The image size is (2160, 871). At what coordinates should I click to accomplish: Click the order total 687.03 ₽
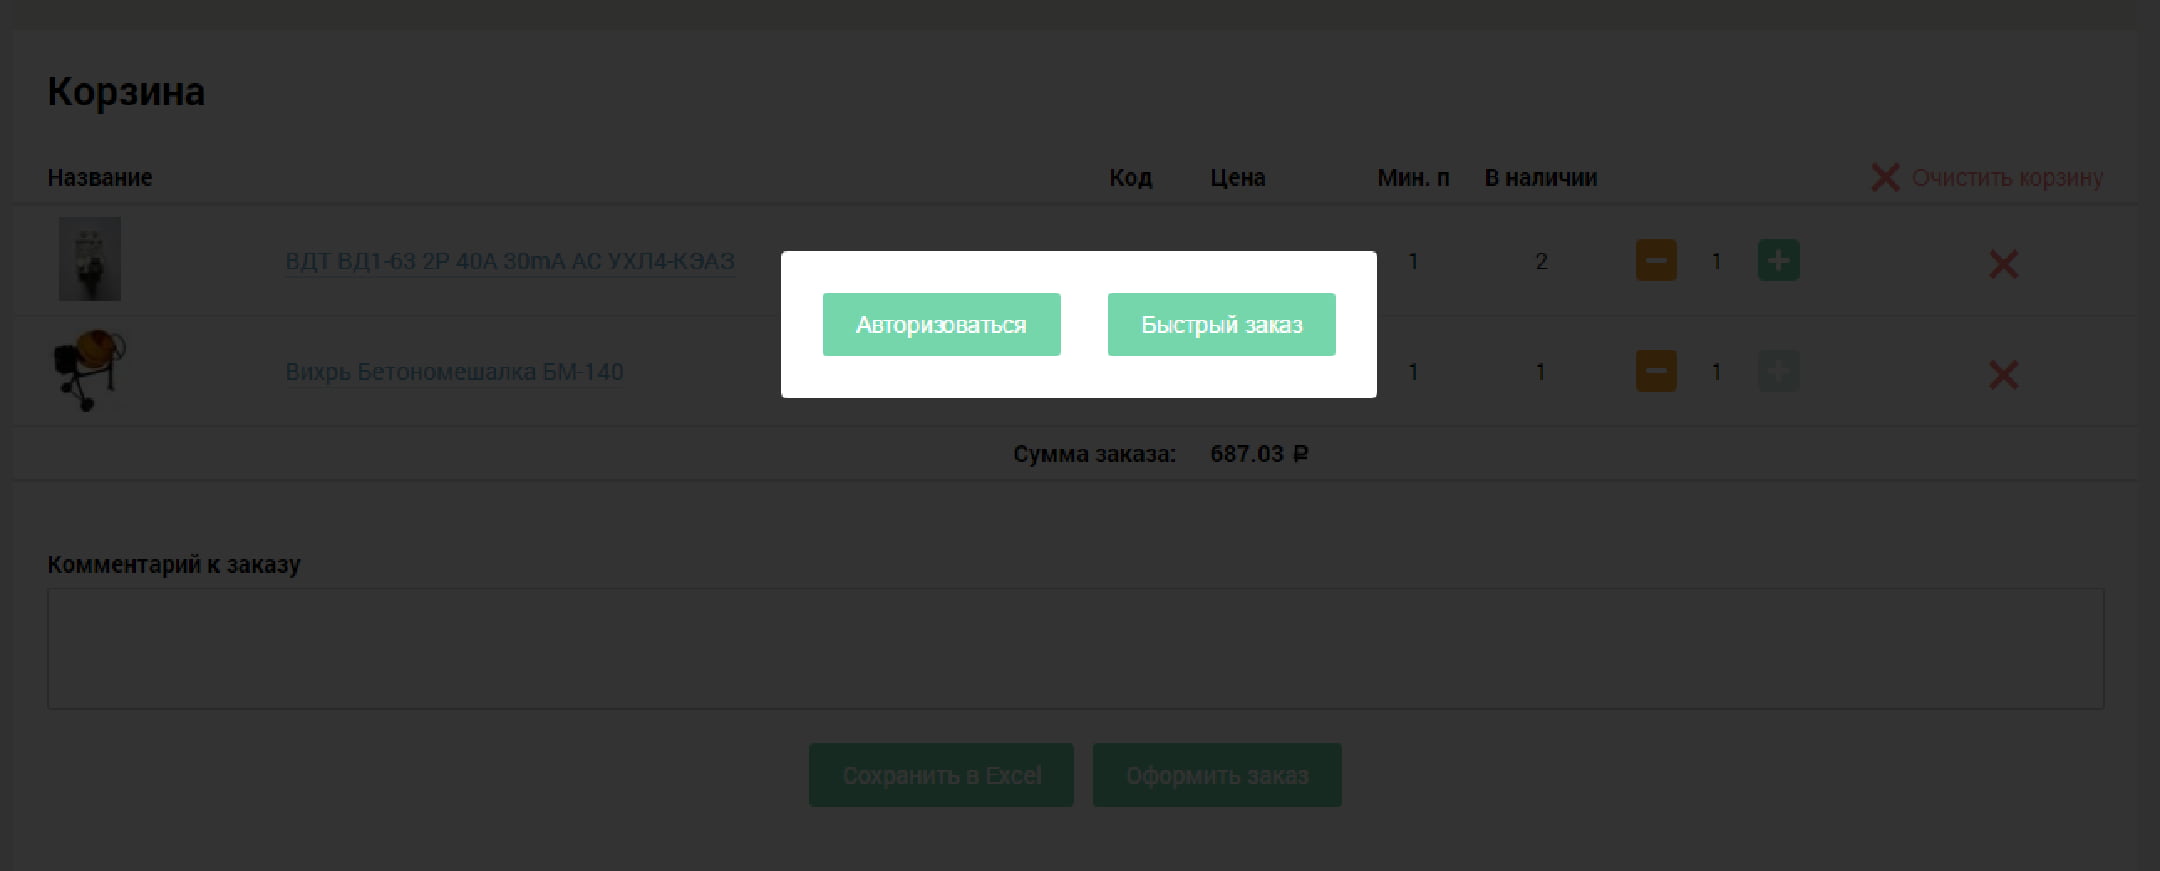[x=1259, y=454]
